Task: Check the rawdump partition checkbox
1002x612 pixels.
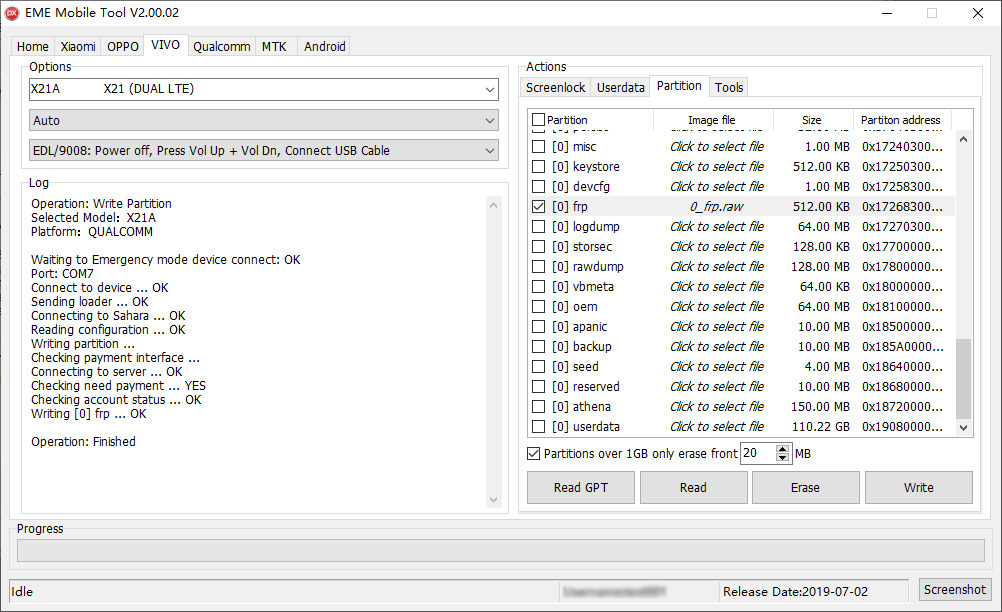Action: pyautogui.click(x=539, y=266)
